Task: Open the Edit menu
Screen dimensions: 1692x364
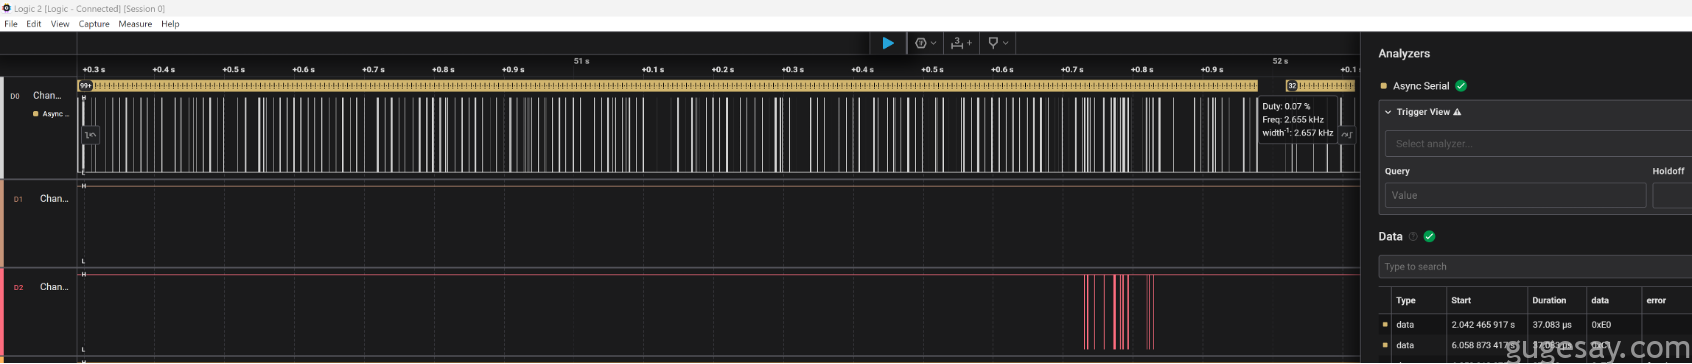Action: (x=34, y=24)
